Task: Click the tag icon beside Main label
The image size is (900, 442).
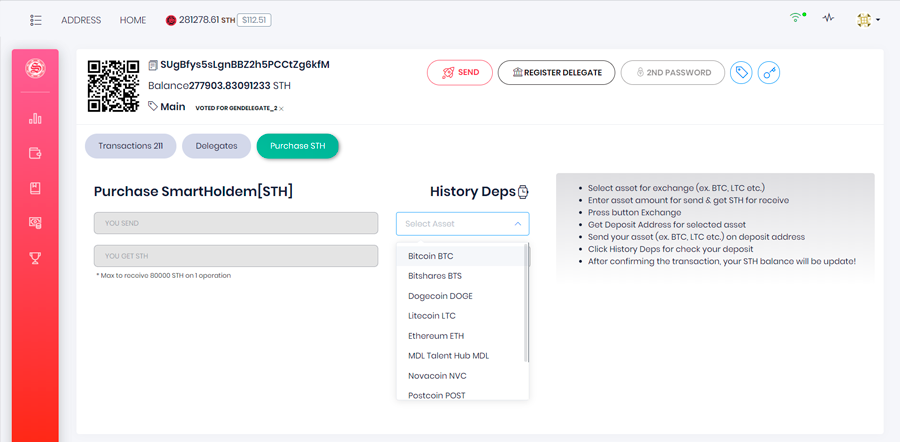Action: (153, 106)
